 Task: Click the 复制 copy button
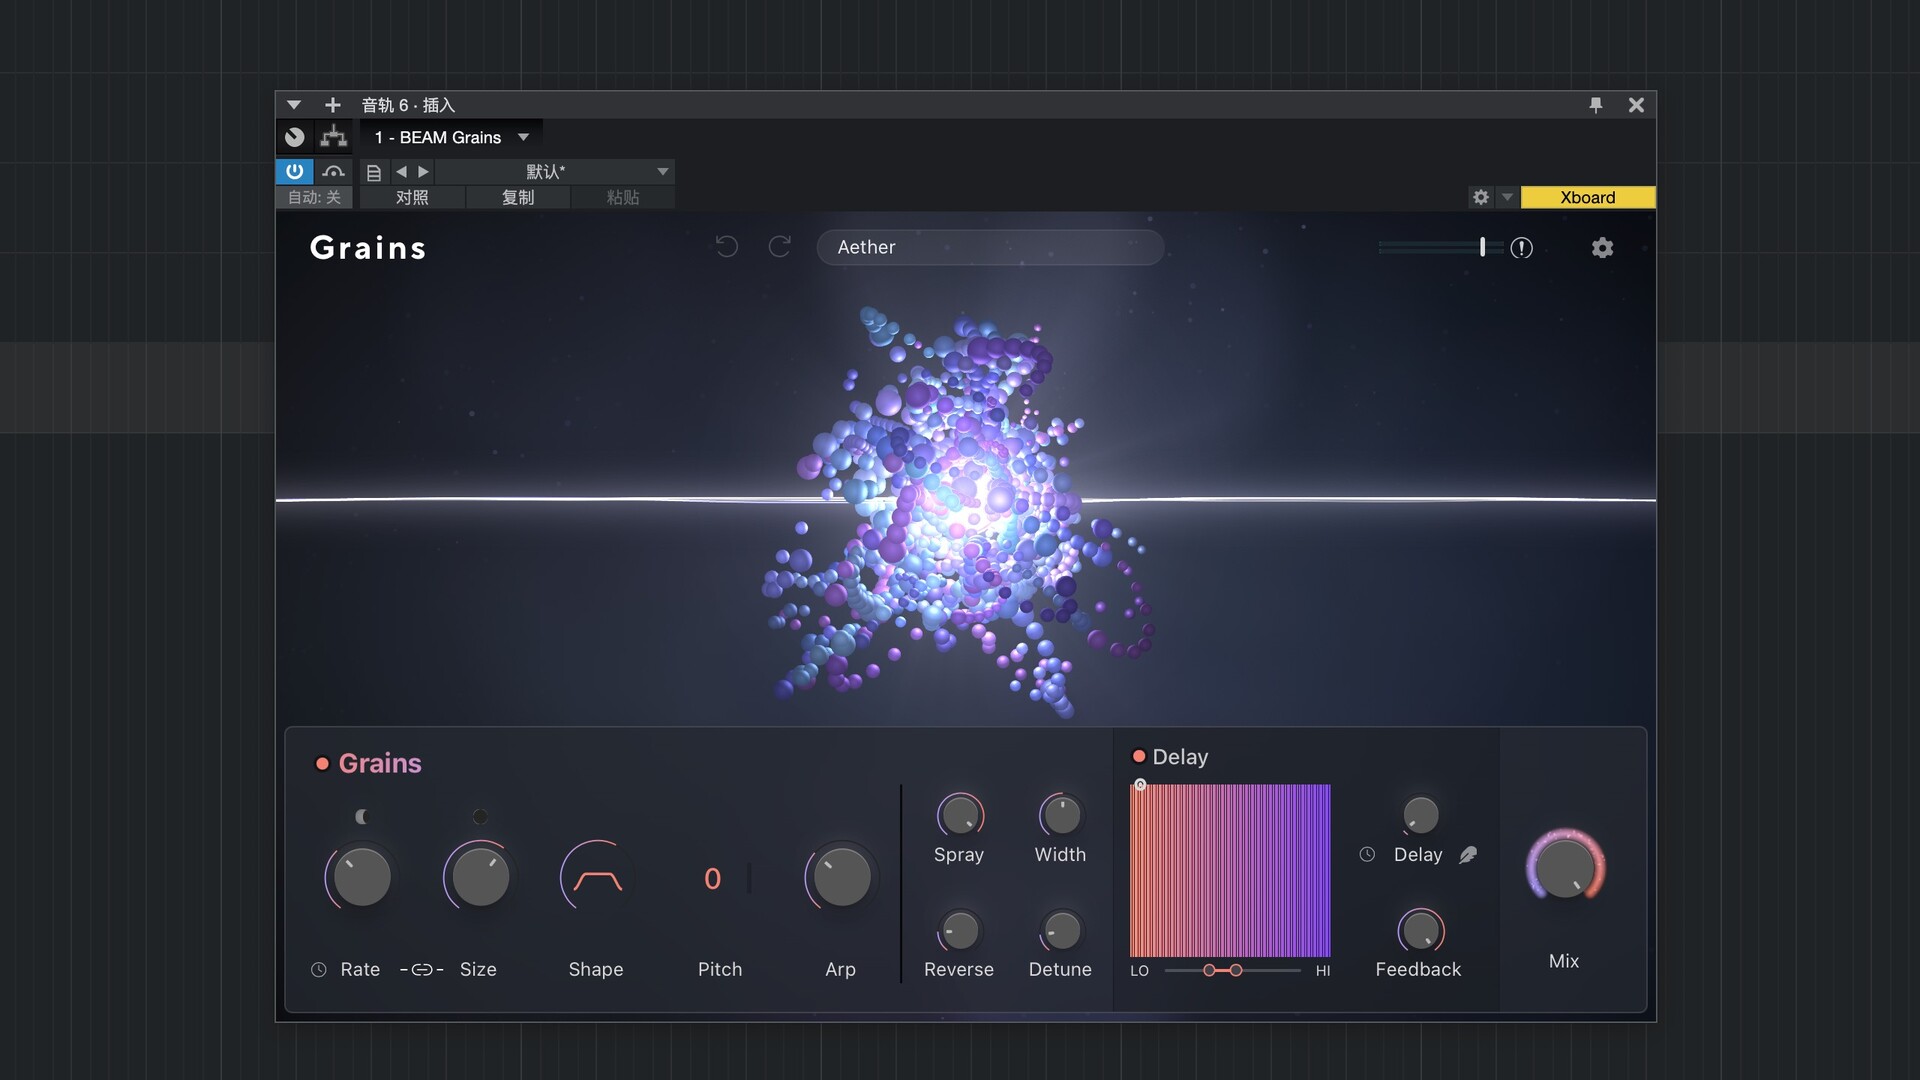[517, 197]
